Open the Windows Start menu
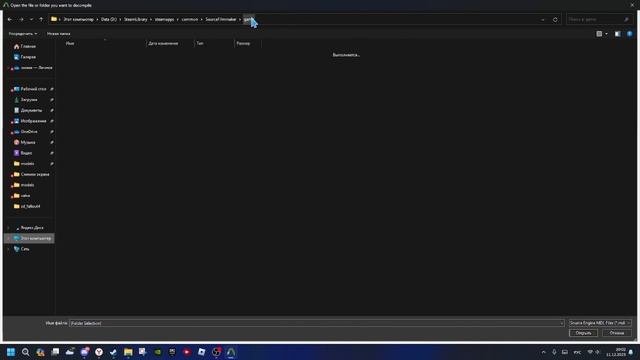 (11, 352)
